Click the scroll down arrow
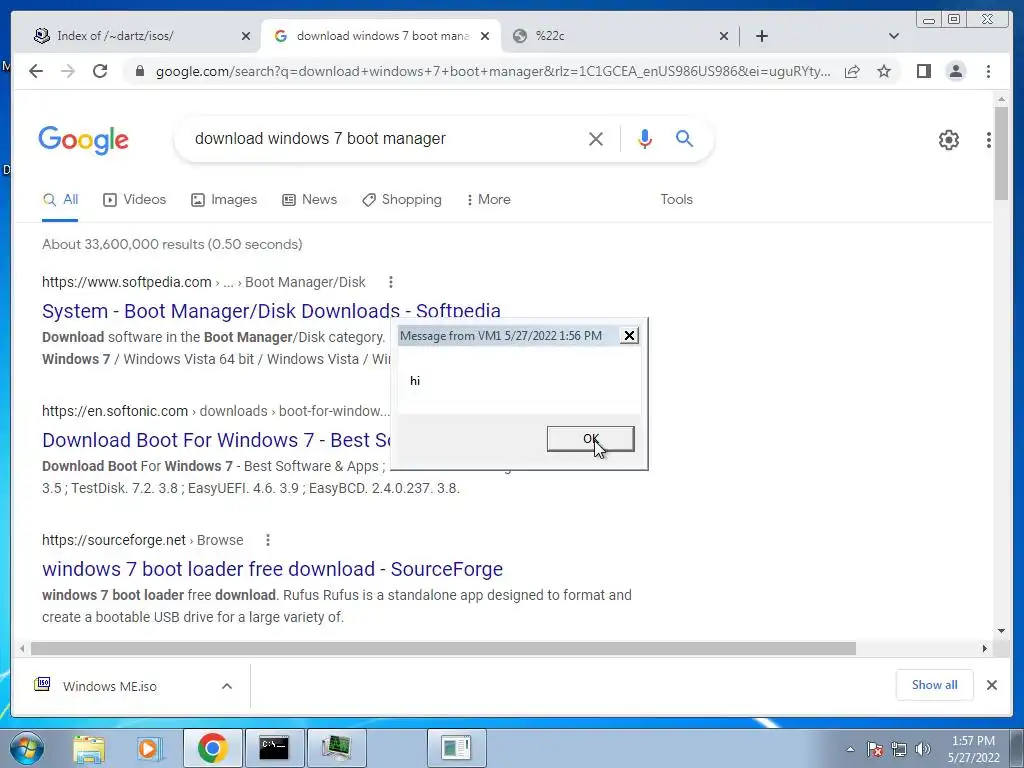The image size is (1024, 768). click(x=1001, y=631)
